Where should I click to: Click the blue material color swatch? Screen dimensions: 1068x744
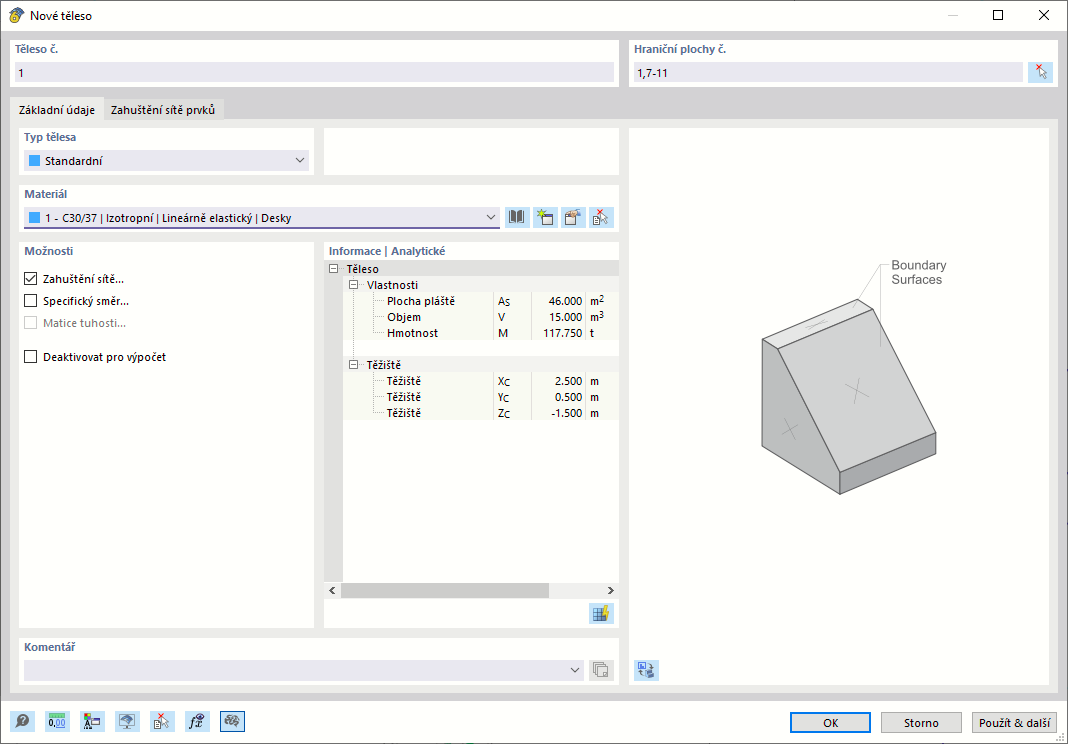[35, 218]
